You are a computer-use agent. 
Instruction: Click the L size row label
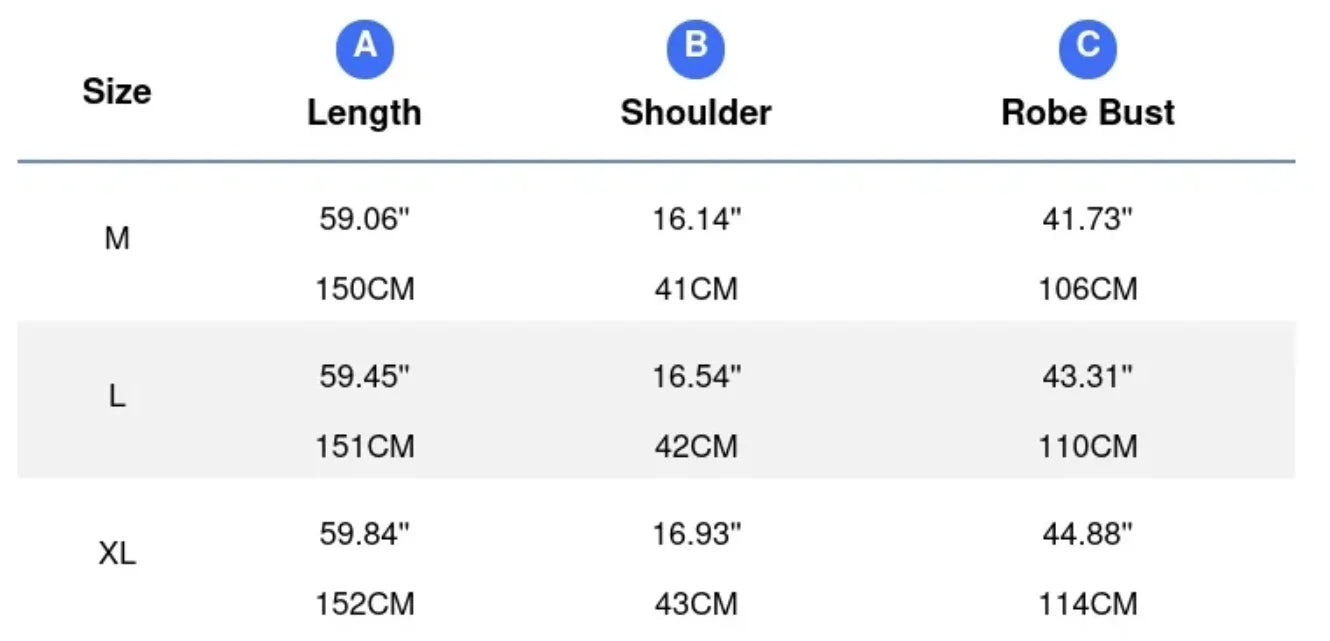click(x=117, y=397)
